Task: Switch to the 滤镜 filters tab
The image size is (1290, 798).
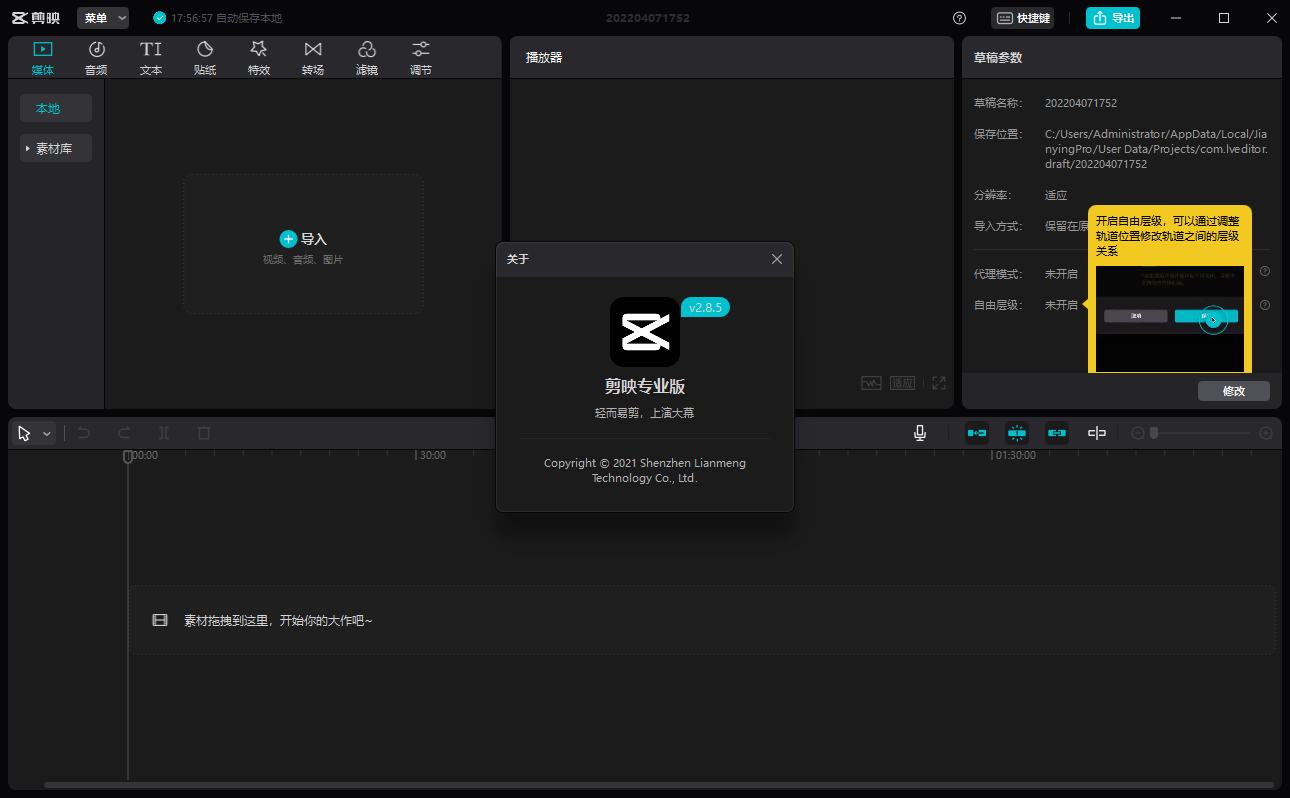Action: click(x=367, y=58)
